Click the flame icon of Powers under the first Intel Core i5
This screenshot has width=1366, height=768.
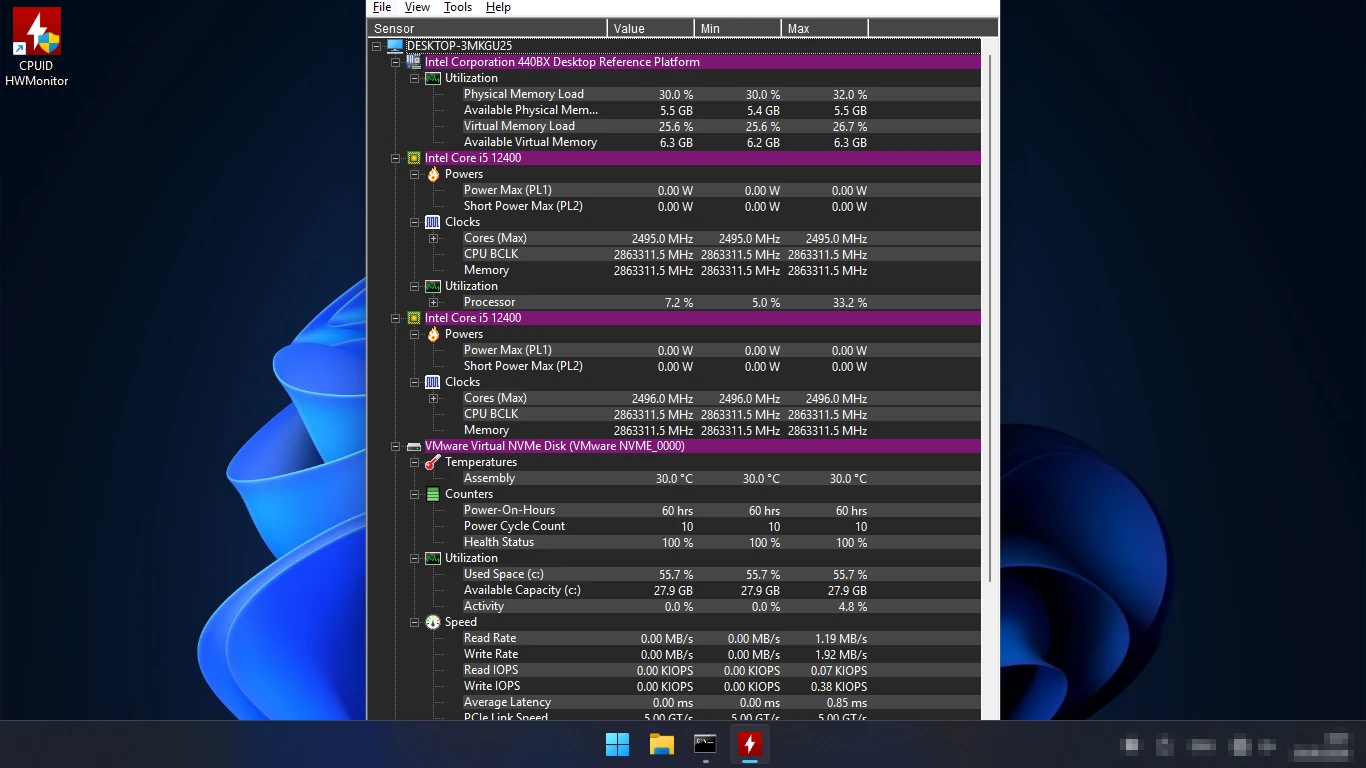tap(433, 174)
